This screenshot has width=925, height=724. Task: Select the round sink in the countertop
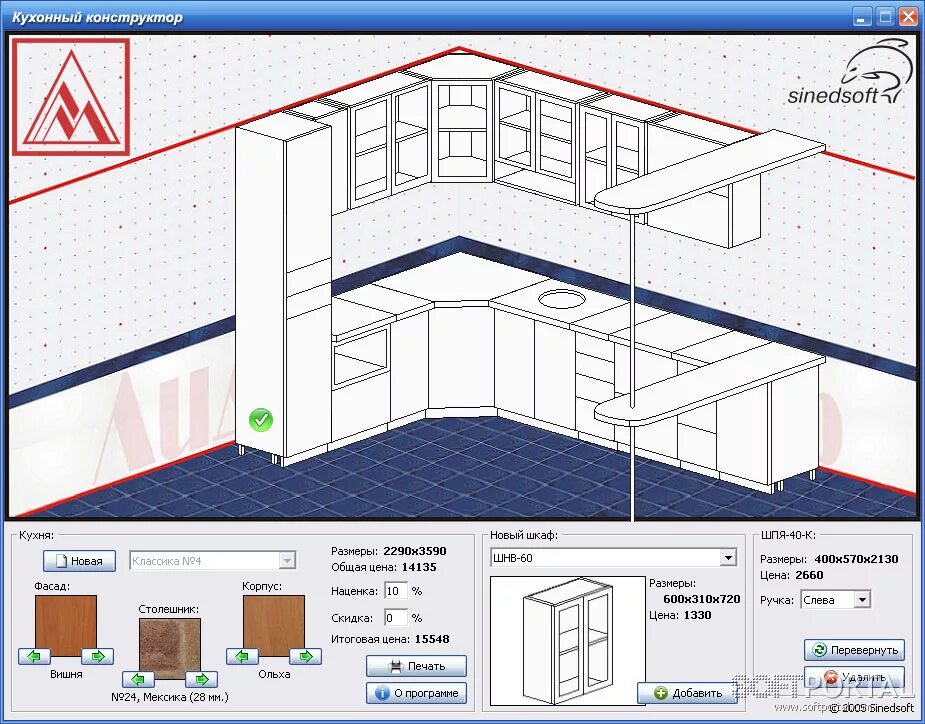[560, 299]
